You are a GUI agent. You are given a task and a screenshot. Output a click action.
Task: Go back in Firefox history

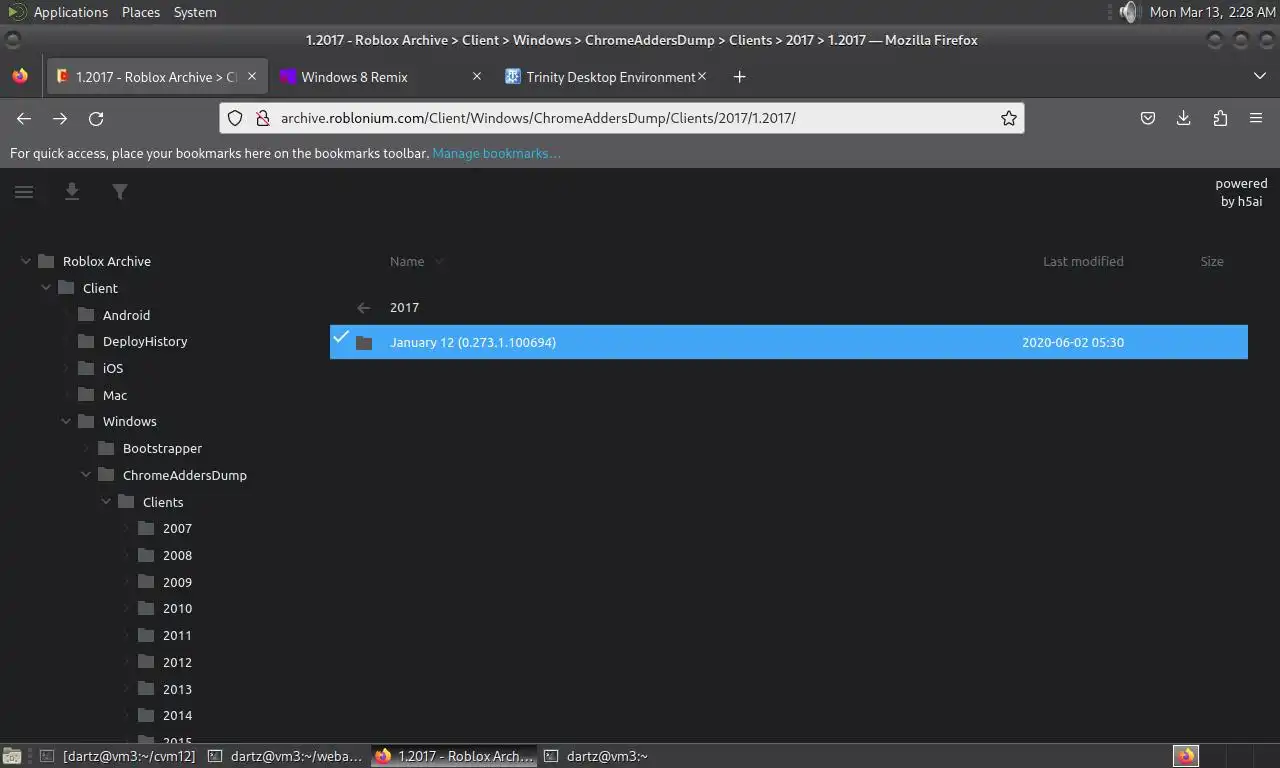(24, 118)
